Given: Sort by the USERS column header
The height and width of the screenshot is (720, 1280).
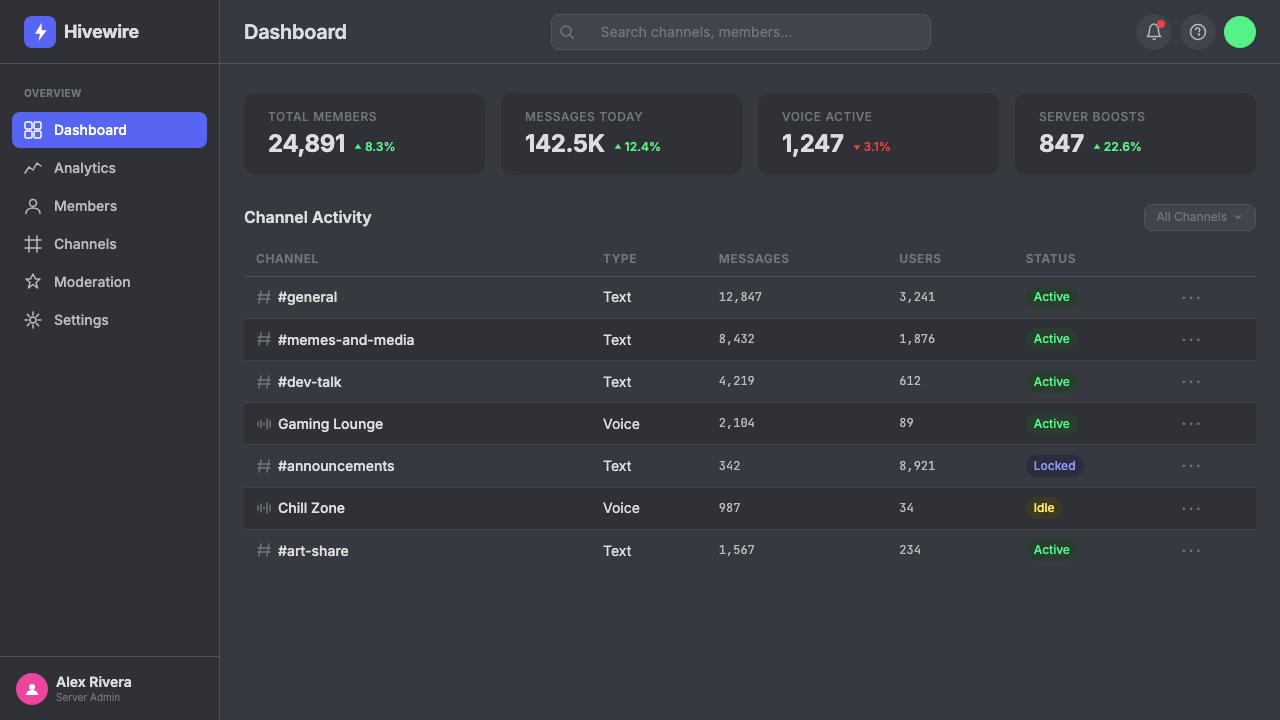Looking at the screenshot, I should coord(920,259).
